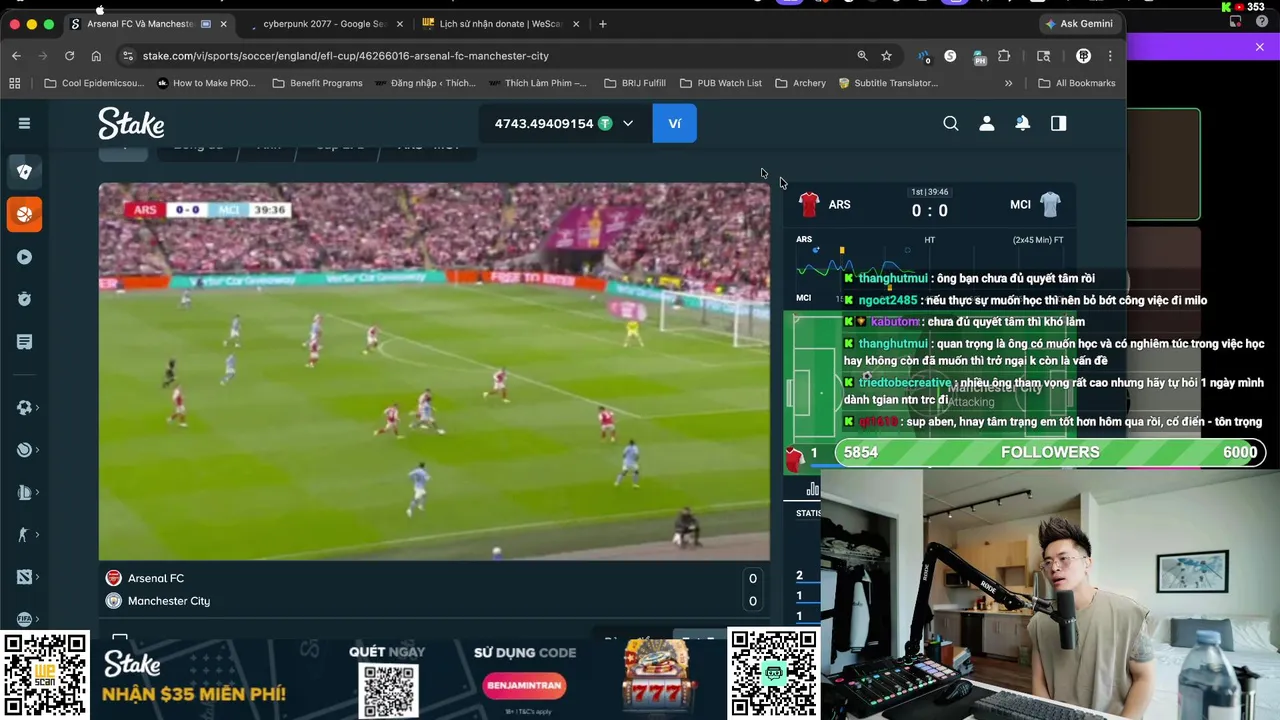Image resolution: width=1280 pixels, height=720 pixels.
Task: Show more bookmarks with double chevron
Action: pos(1008,83)
